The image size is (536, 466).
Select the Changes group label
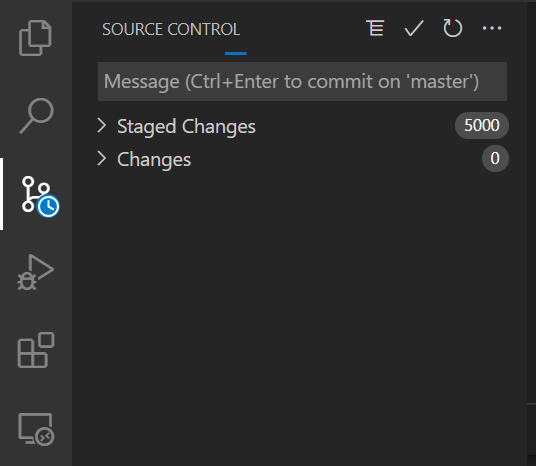coord(154,160)
